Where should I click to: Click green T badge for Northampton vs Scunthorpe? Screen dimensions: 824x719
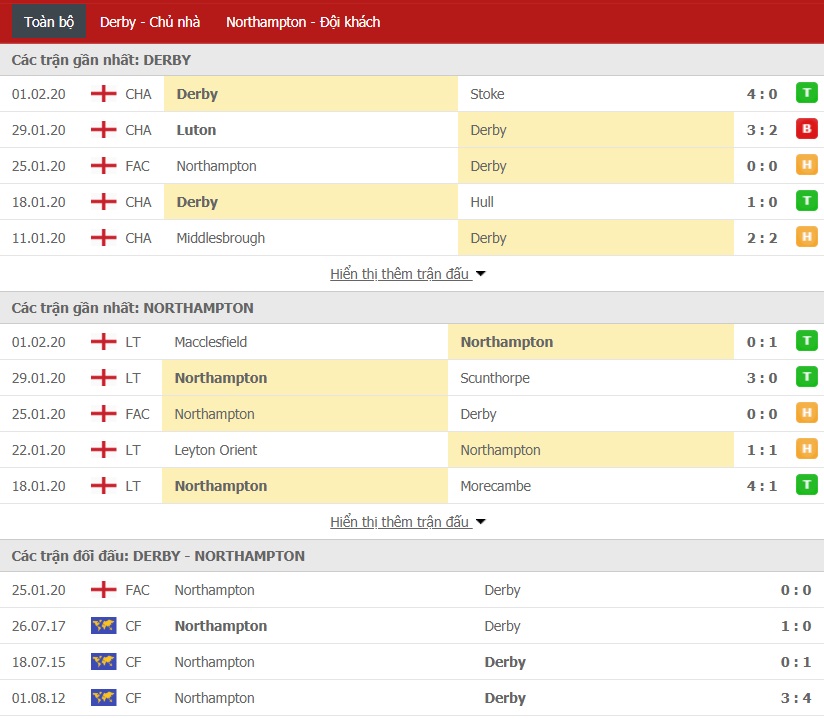[807, 377]
